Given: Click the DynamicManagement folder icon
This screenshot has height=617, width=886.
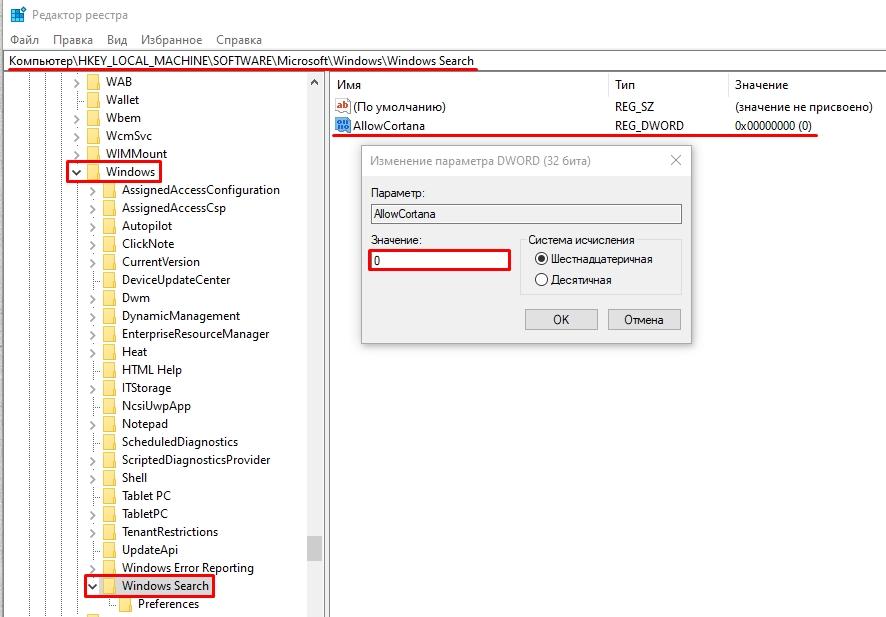Looking at the screenshot, I should [110, 316].
